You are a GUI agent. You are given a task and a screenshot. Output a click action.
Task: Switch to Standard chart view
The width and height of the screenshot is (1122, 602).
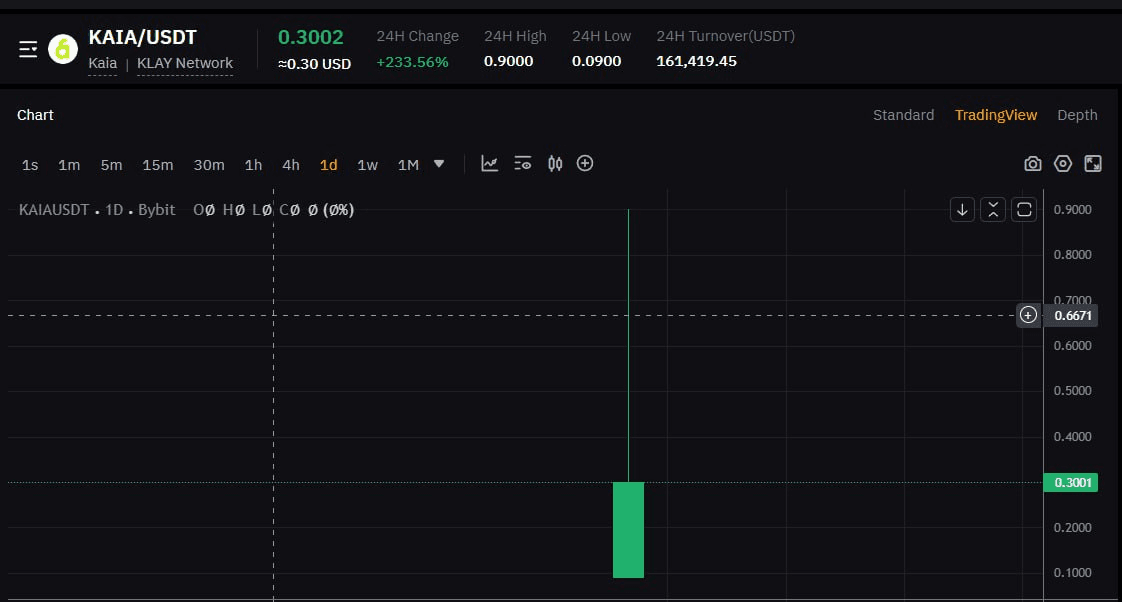pyautogui.click(x=903, y=115)
